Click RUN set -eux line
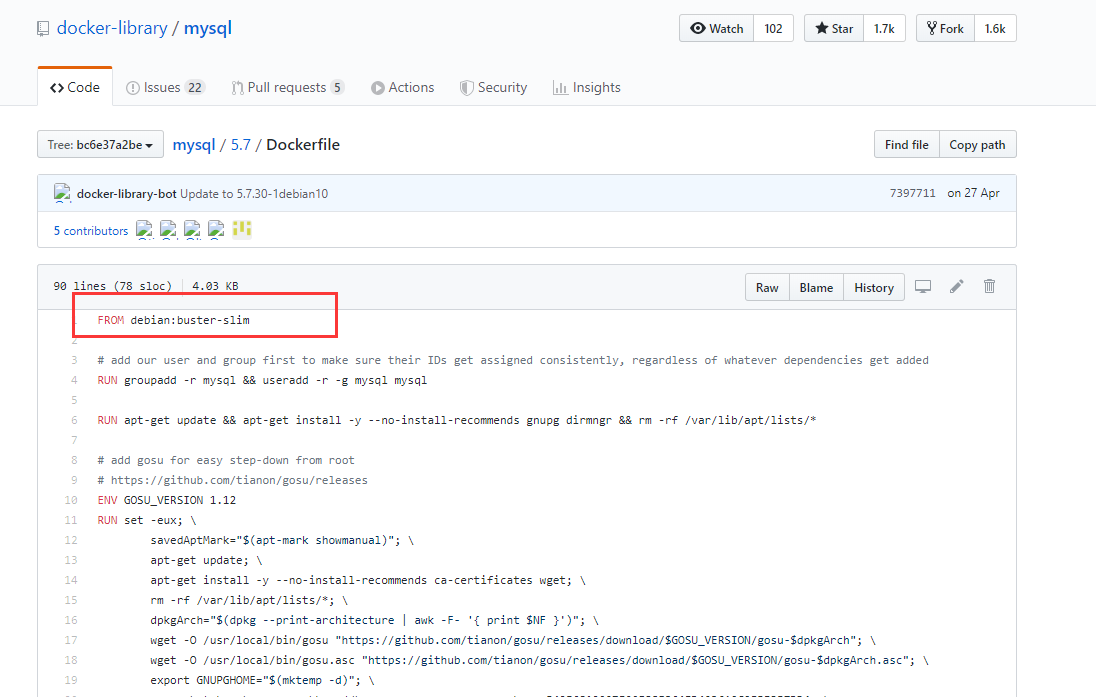This screenshot has width=1096, height=697. click(147, 520)
